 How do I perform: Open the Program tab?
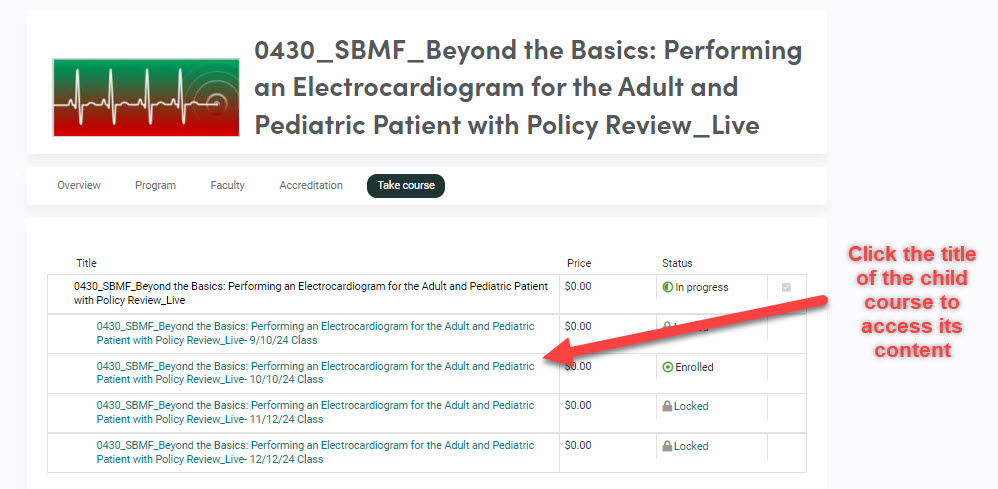155,185
